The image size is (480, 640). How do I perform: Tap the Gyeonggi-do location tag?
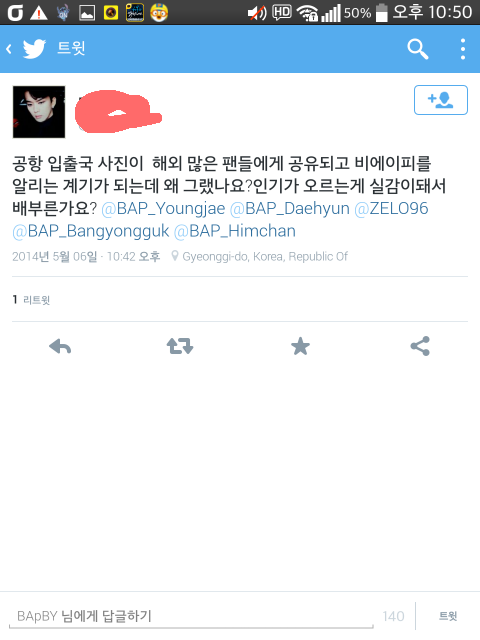[x=260, y=257]
